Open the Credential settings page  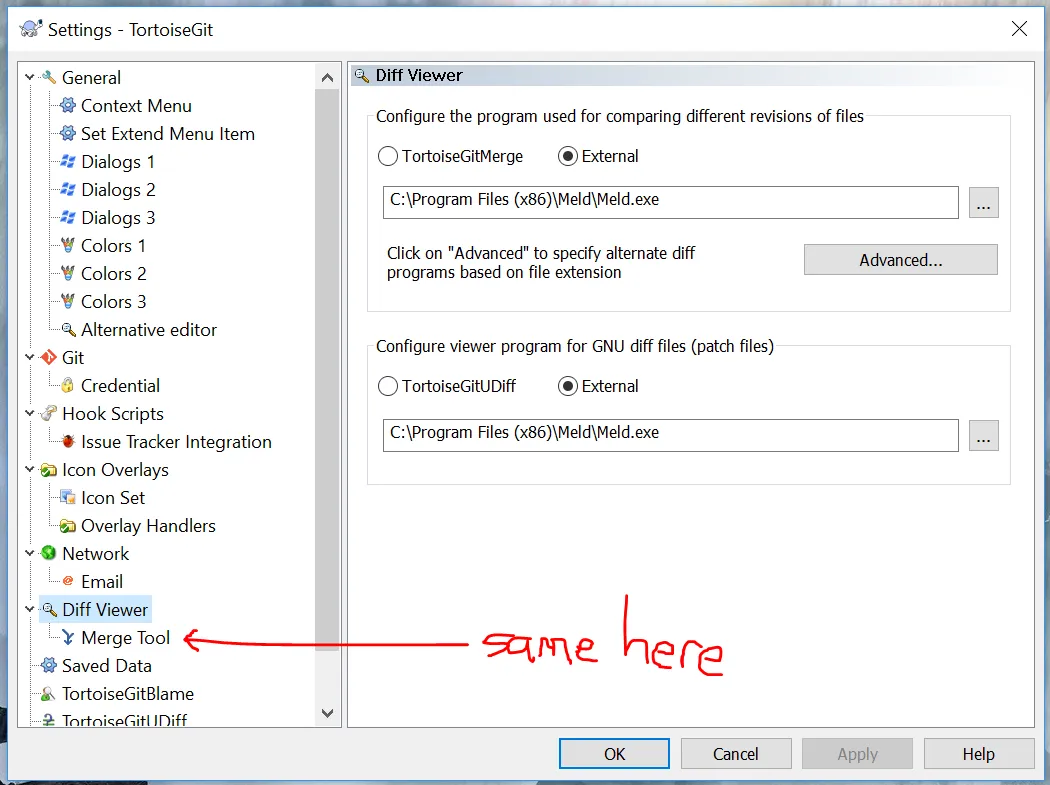pyautogui.click(x=120, y=386)
